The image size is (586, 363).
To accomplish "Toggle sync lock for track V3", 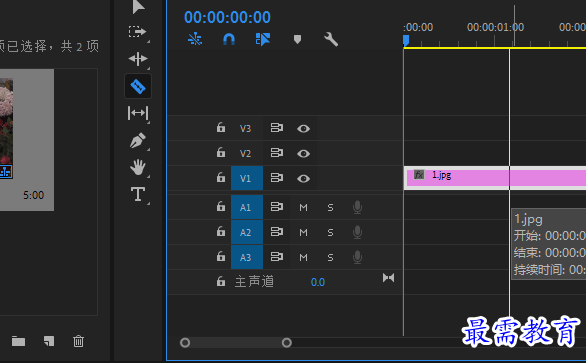I will tap(277, 128).
